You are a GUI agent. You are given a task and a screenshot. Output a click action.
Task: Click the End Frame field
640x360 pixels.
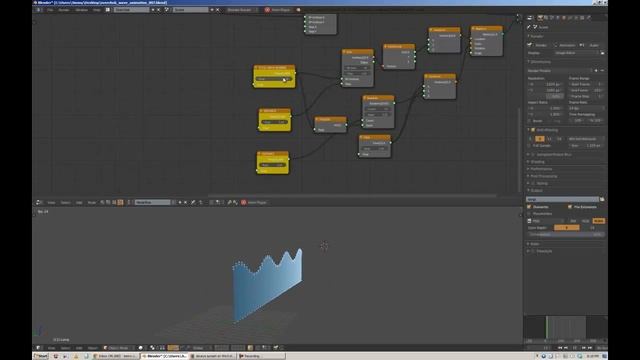click(586, 90)
